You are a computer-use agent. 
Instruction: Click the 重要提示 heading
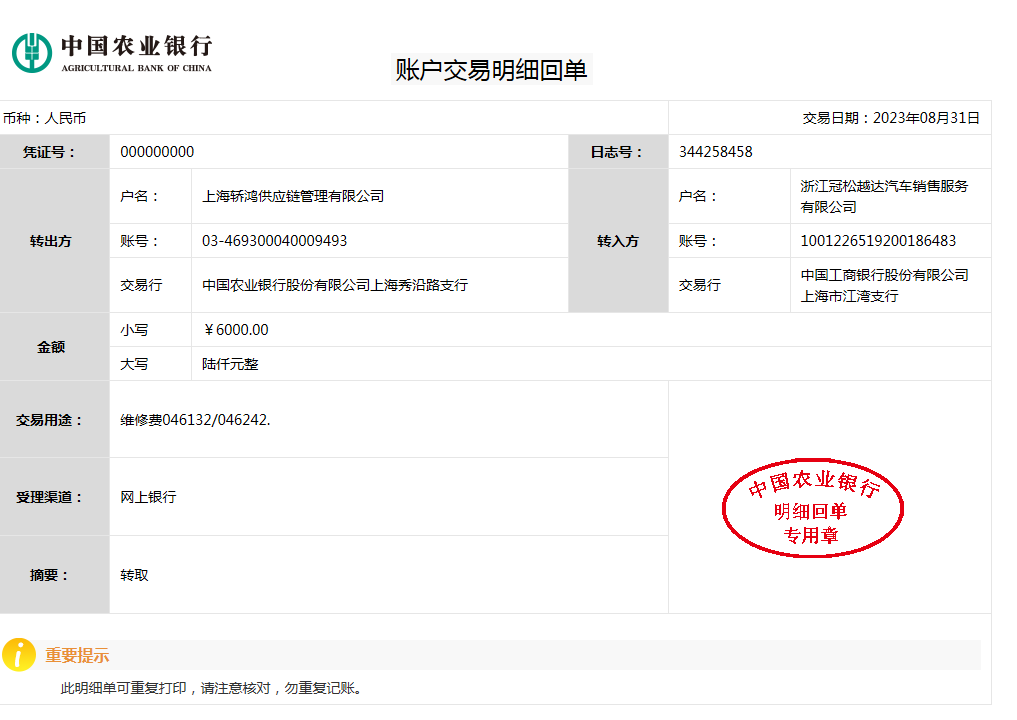point(77,656)
